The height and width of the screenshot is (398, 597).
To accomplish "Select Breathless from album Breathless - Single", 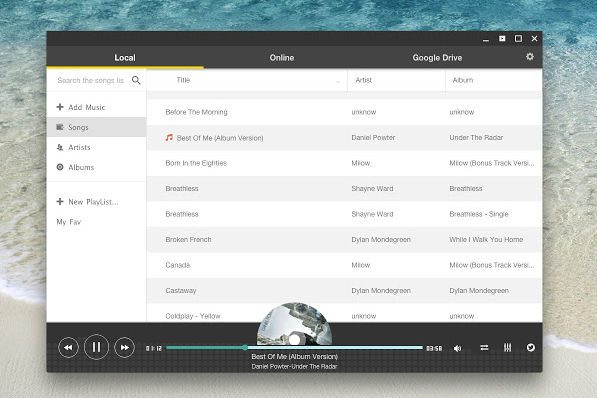I will click(344, 214).
